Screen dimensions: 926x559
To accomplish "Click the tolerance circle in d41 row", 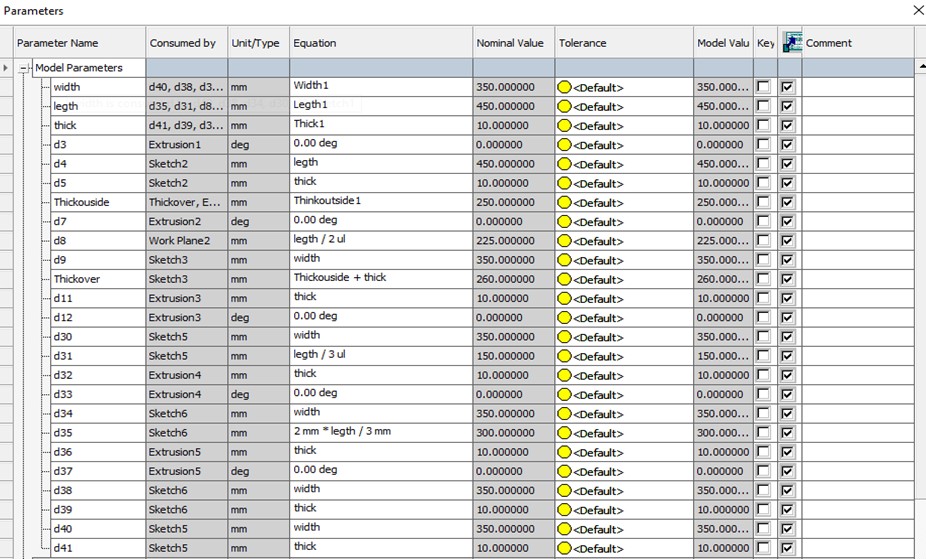I will pos(564,548).
